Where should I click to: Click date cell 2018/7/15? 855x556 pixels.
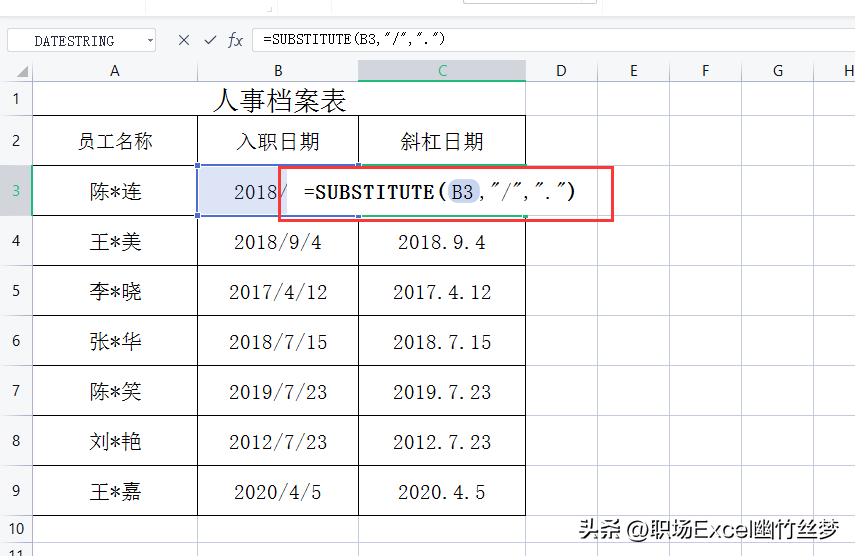pyautogui.click(x=278, y=341)
